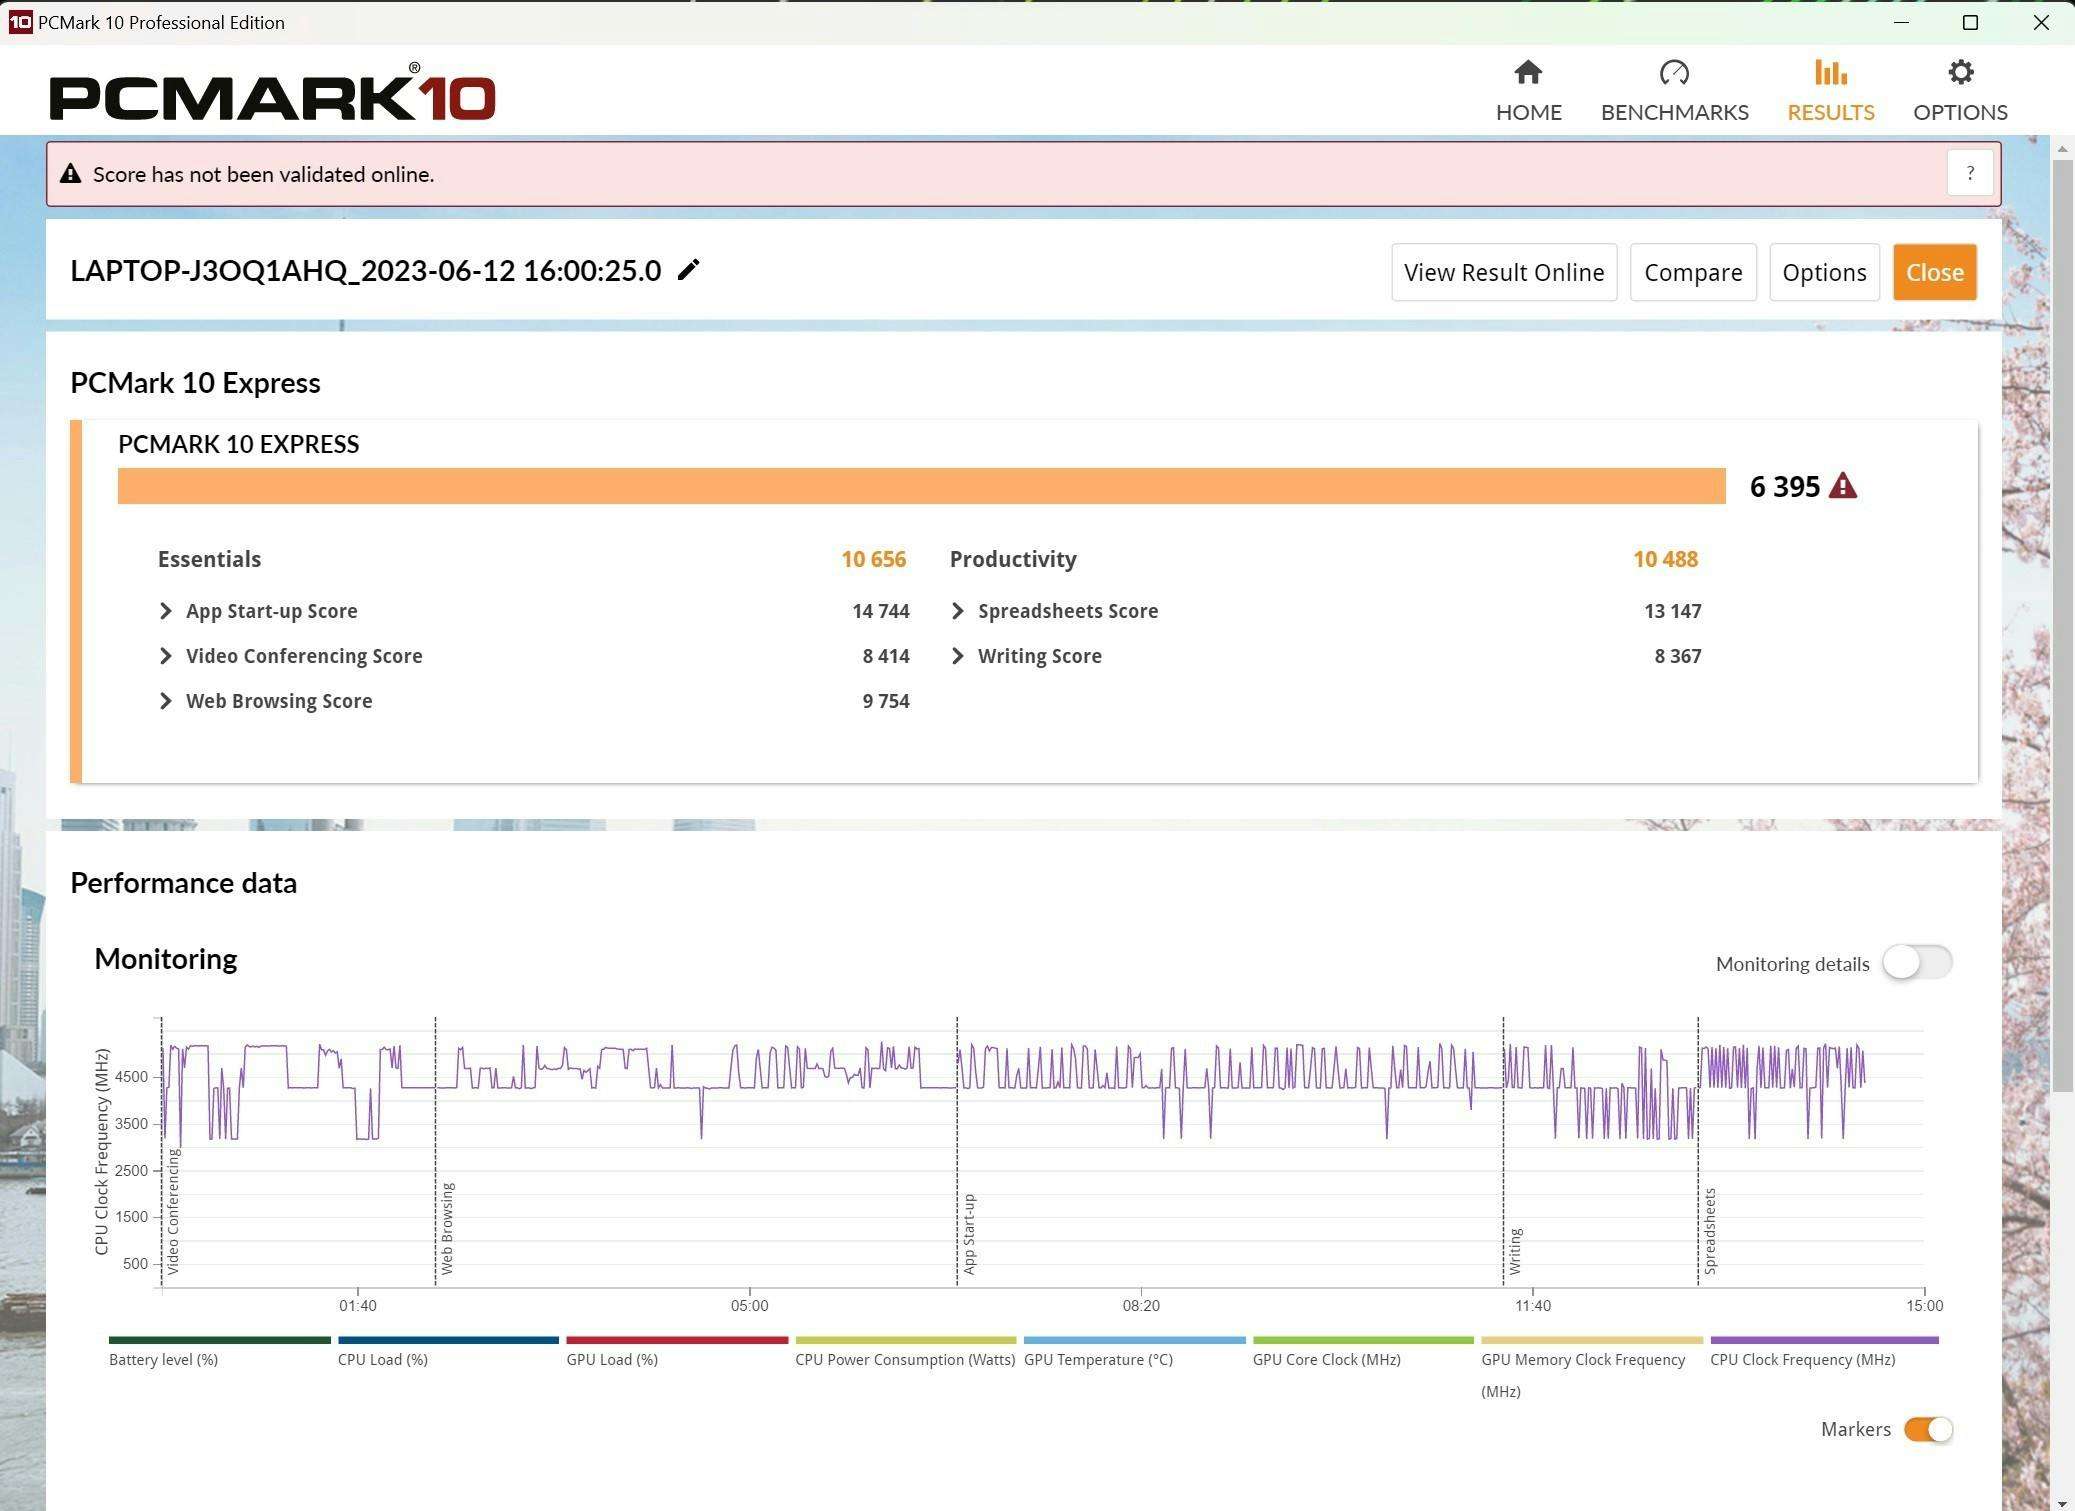Viewport: 2075px width, 1511px height.
Task: Toggle CPU Clock Frequency (MHz) legend
Action: tap(1824, 1350)
